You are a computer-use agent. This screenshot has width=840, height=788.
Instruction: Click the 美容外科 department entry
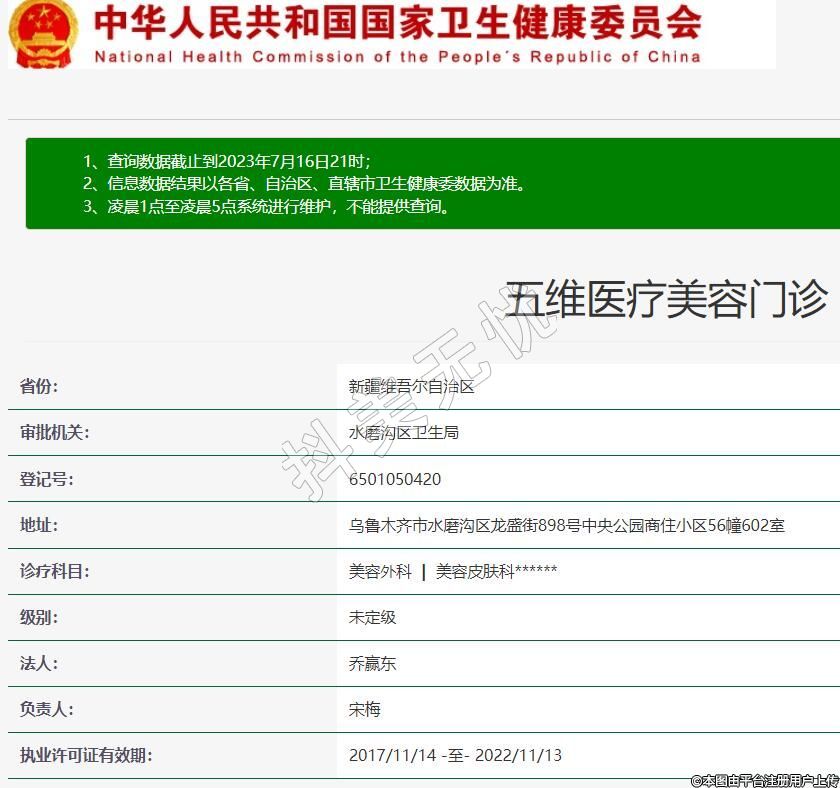(380, 571)
